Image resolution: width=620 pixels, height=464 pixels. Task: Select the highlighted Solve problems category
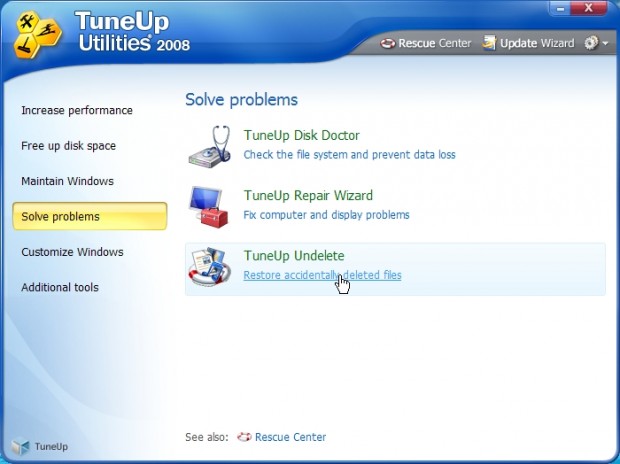[90, 216]
